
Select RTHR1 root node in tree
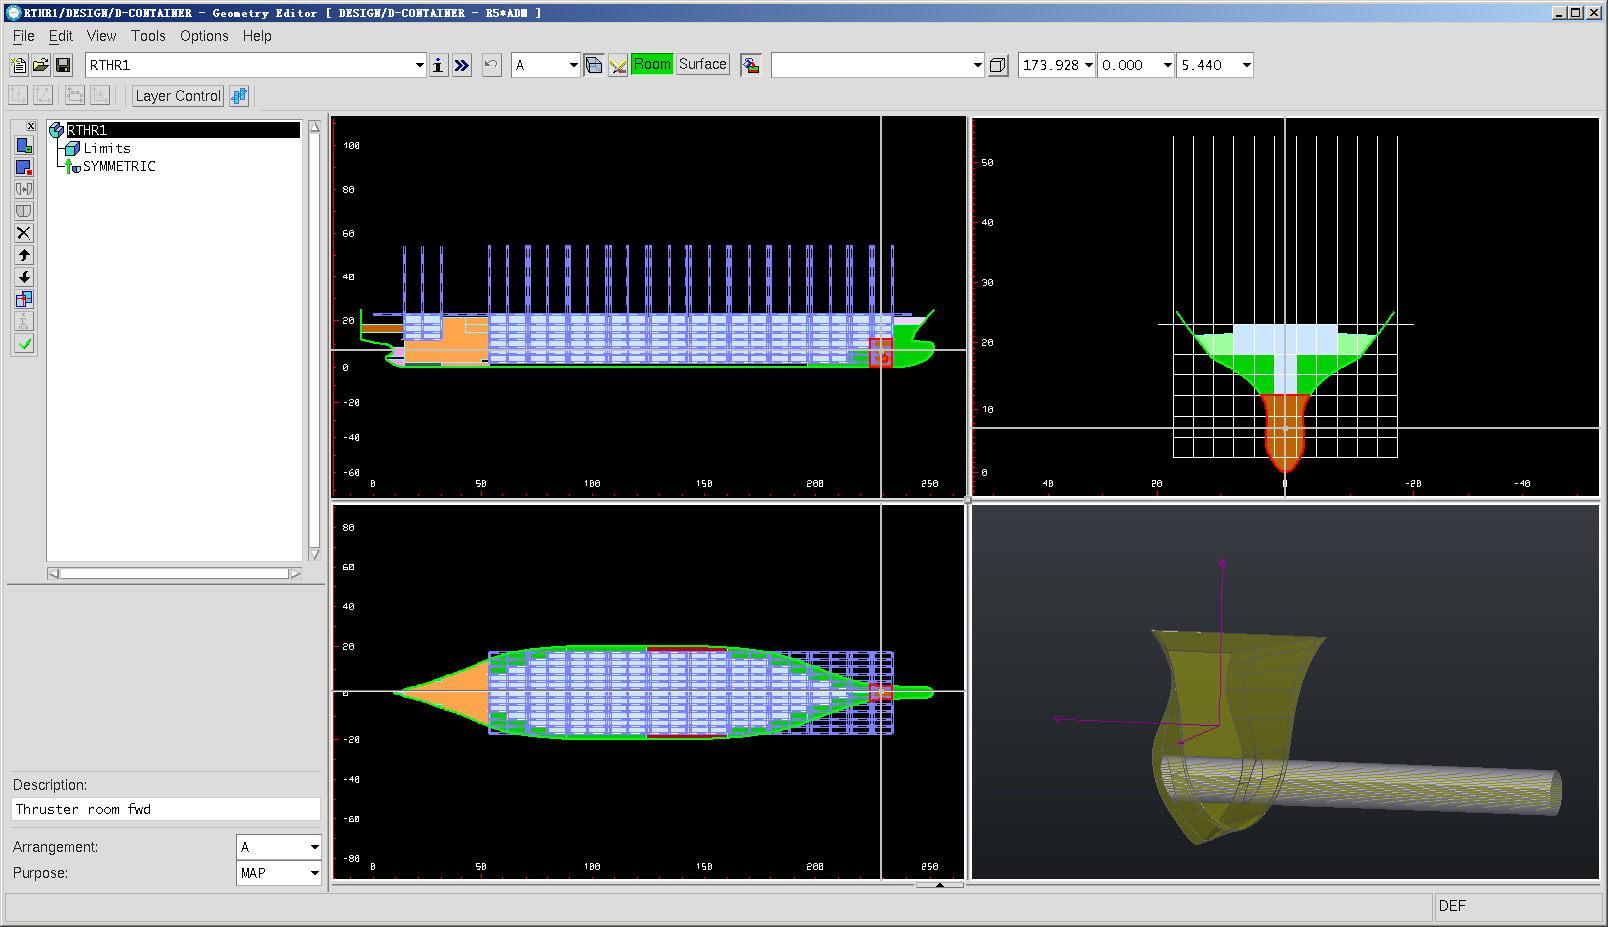pyautogui.click(x=87, y=130)
